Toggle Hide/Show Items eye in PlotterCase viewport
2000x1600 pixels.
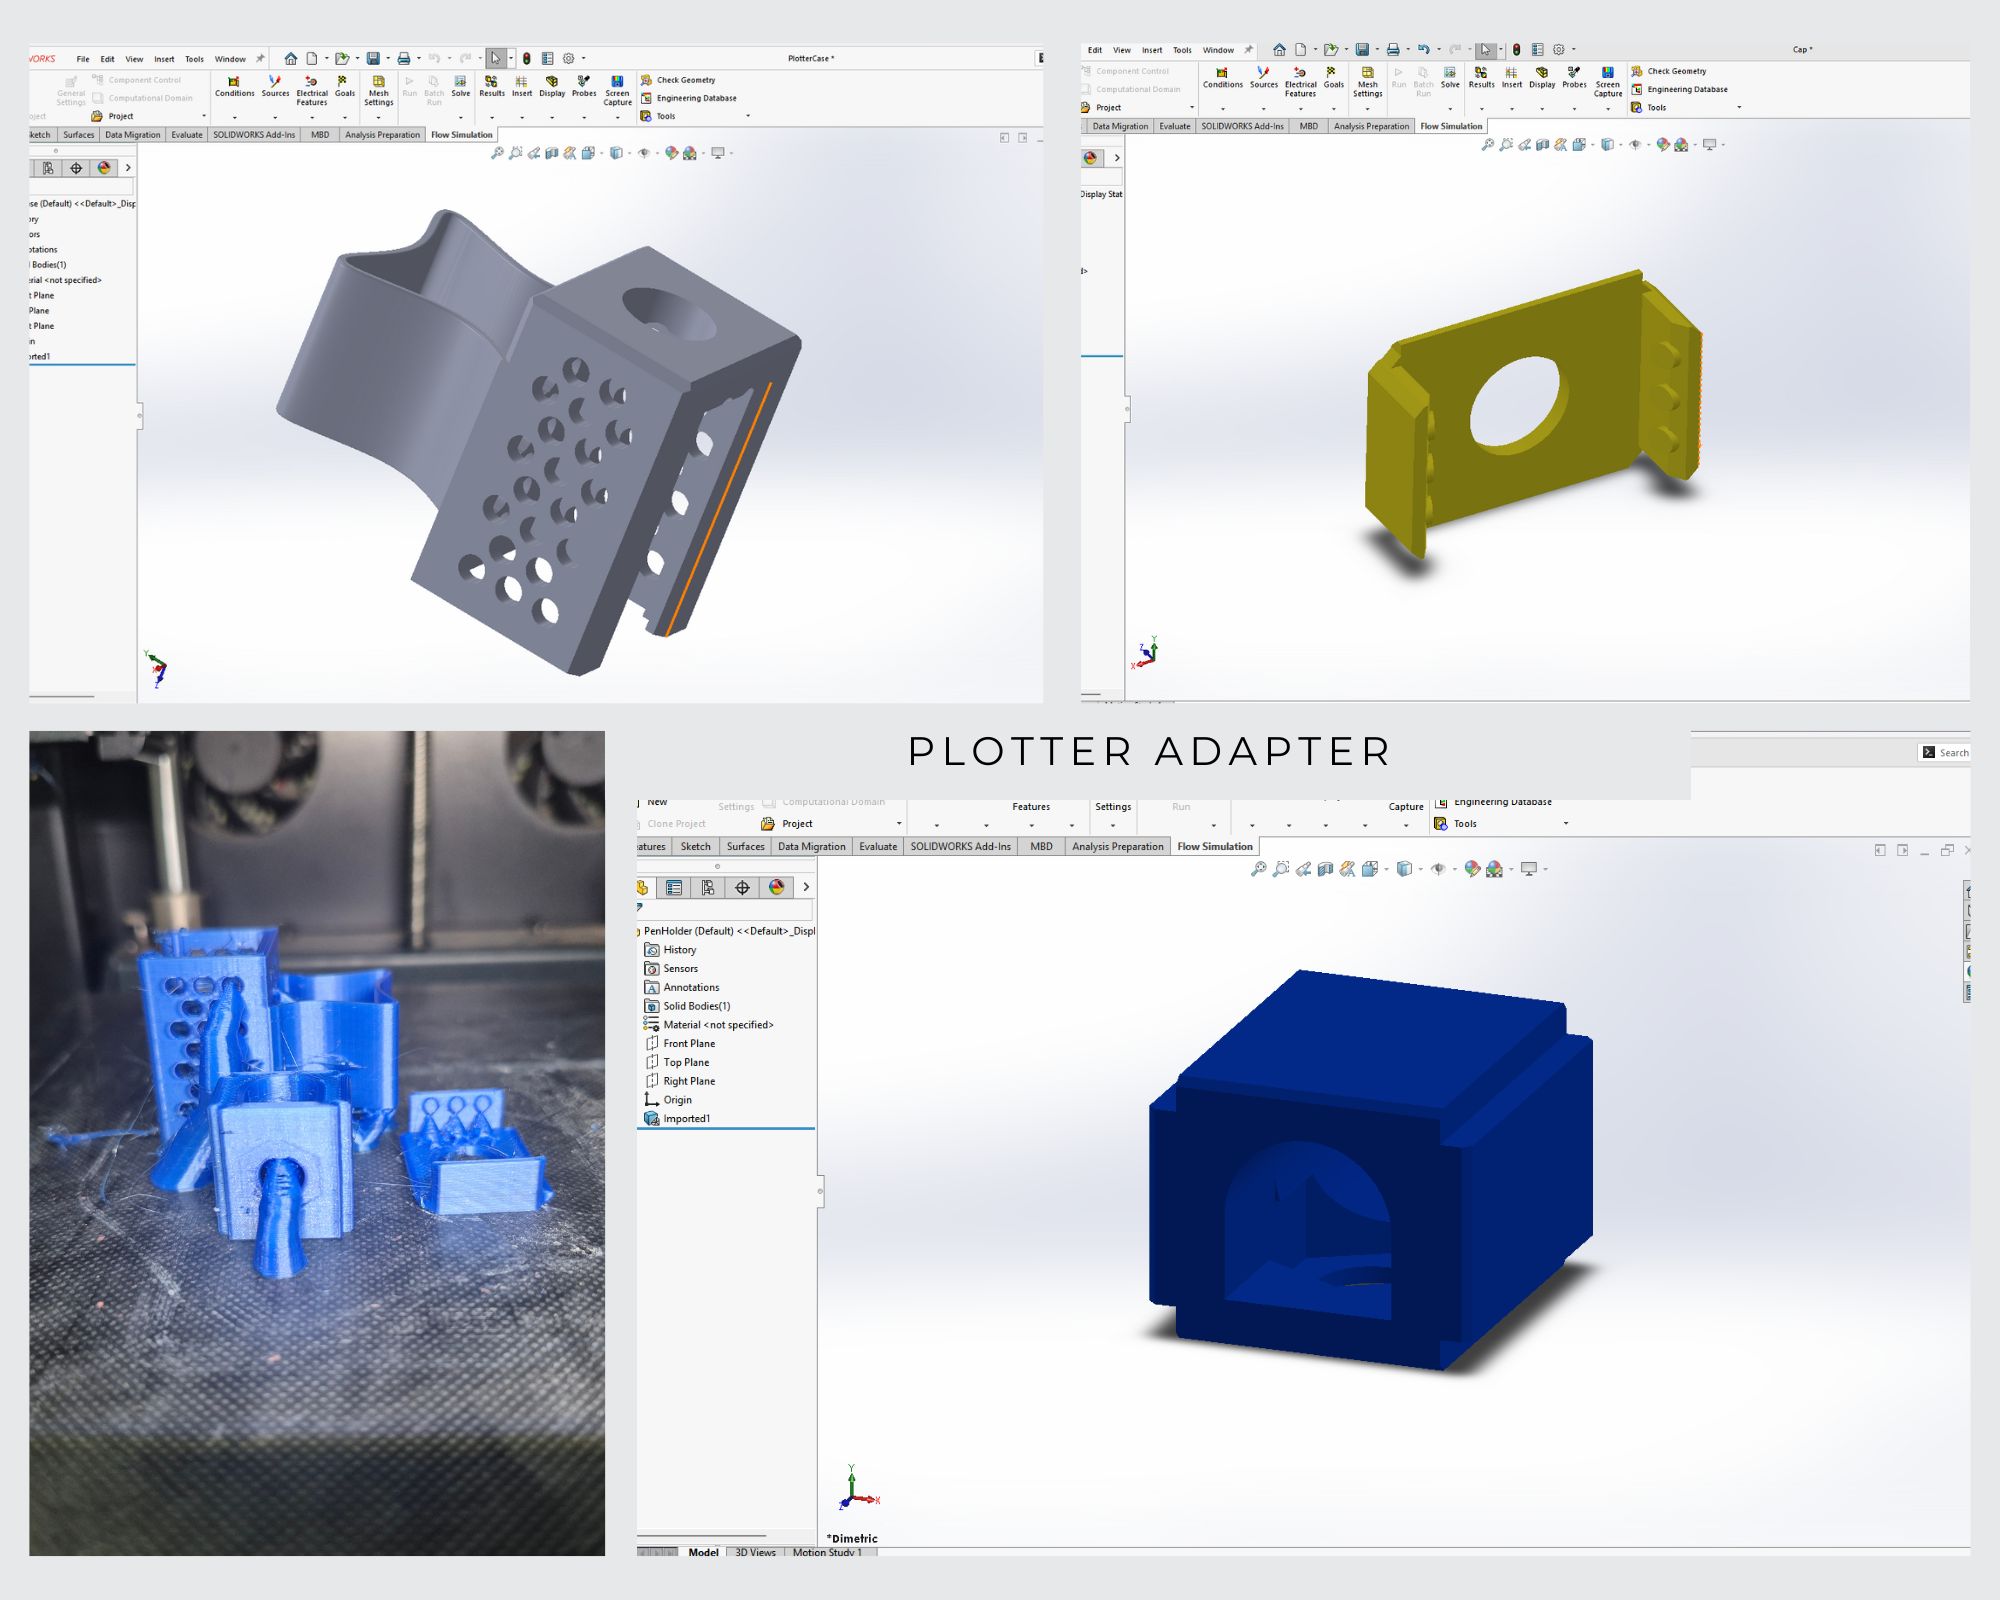(644, 153)
